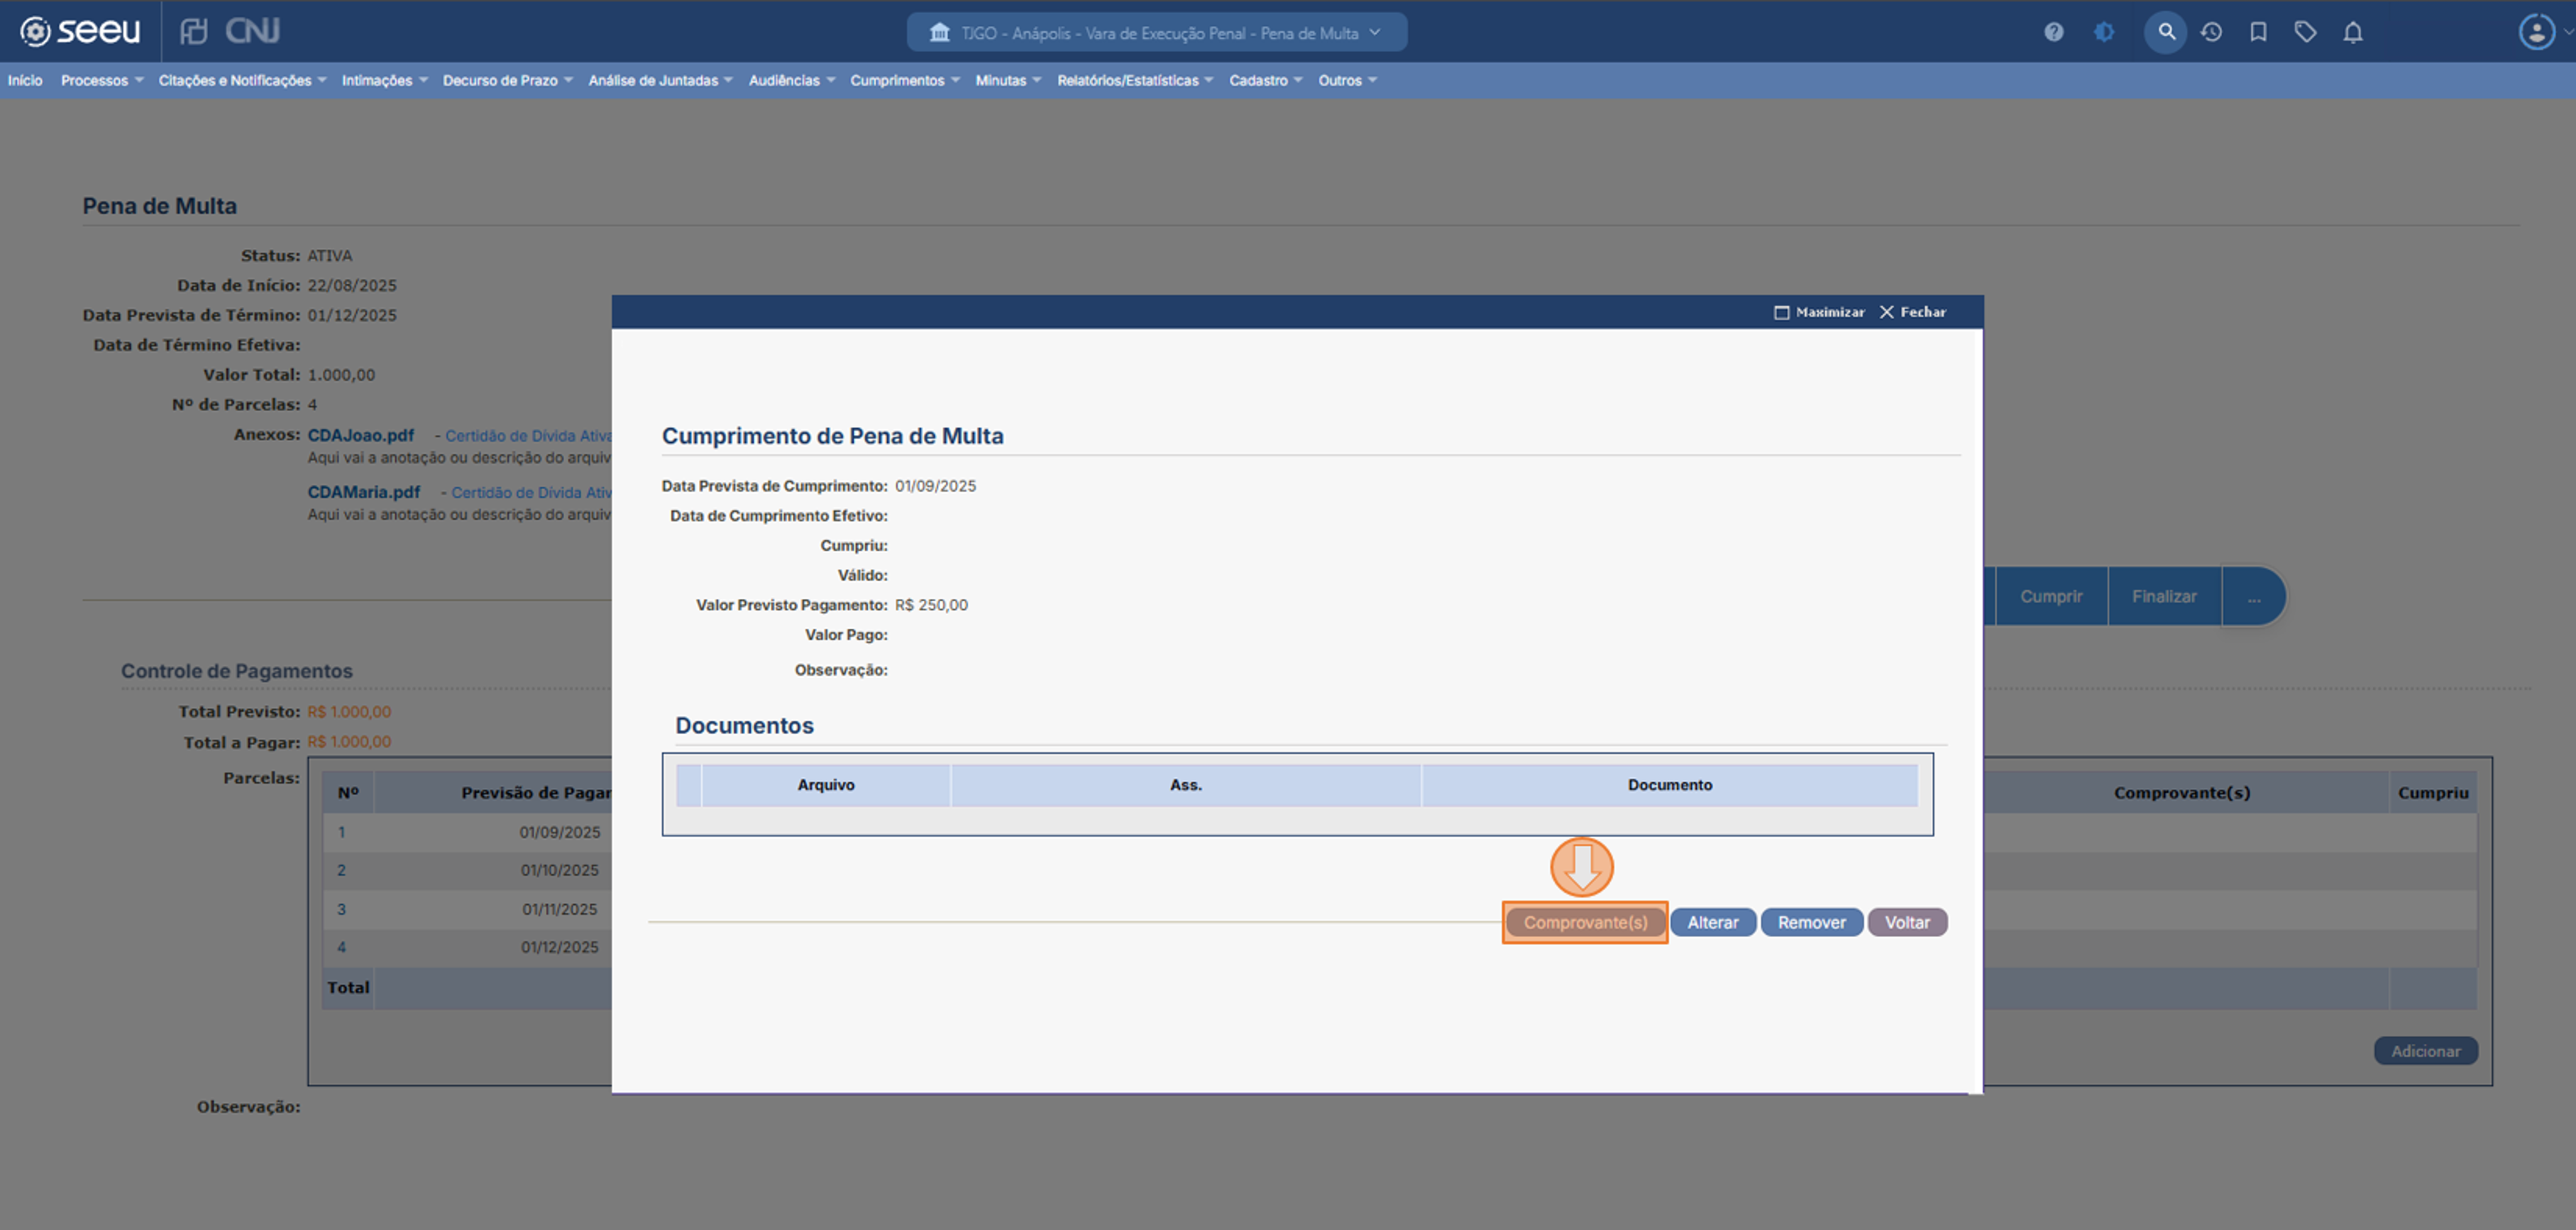This screenshot has width=2576, height=1230.
Task: Open the tag label icon
Action: [2305, 32]
